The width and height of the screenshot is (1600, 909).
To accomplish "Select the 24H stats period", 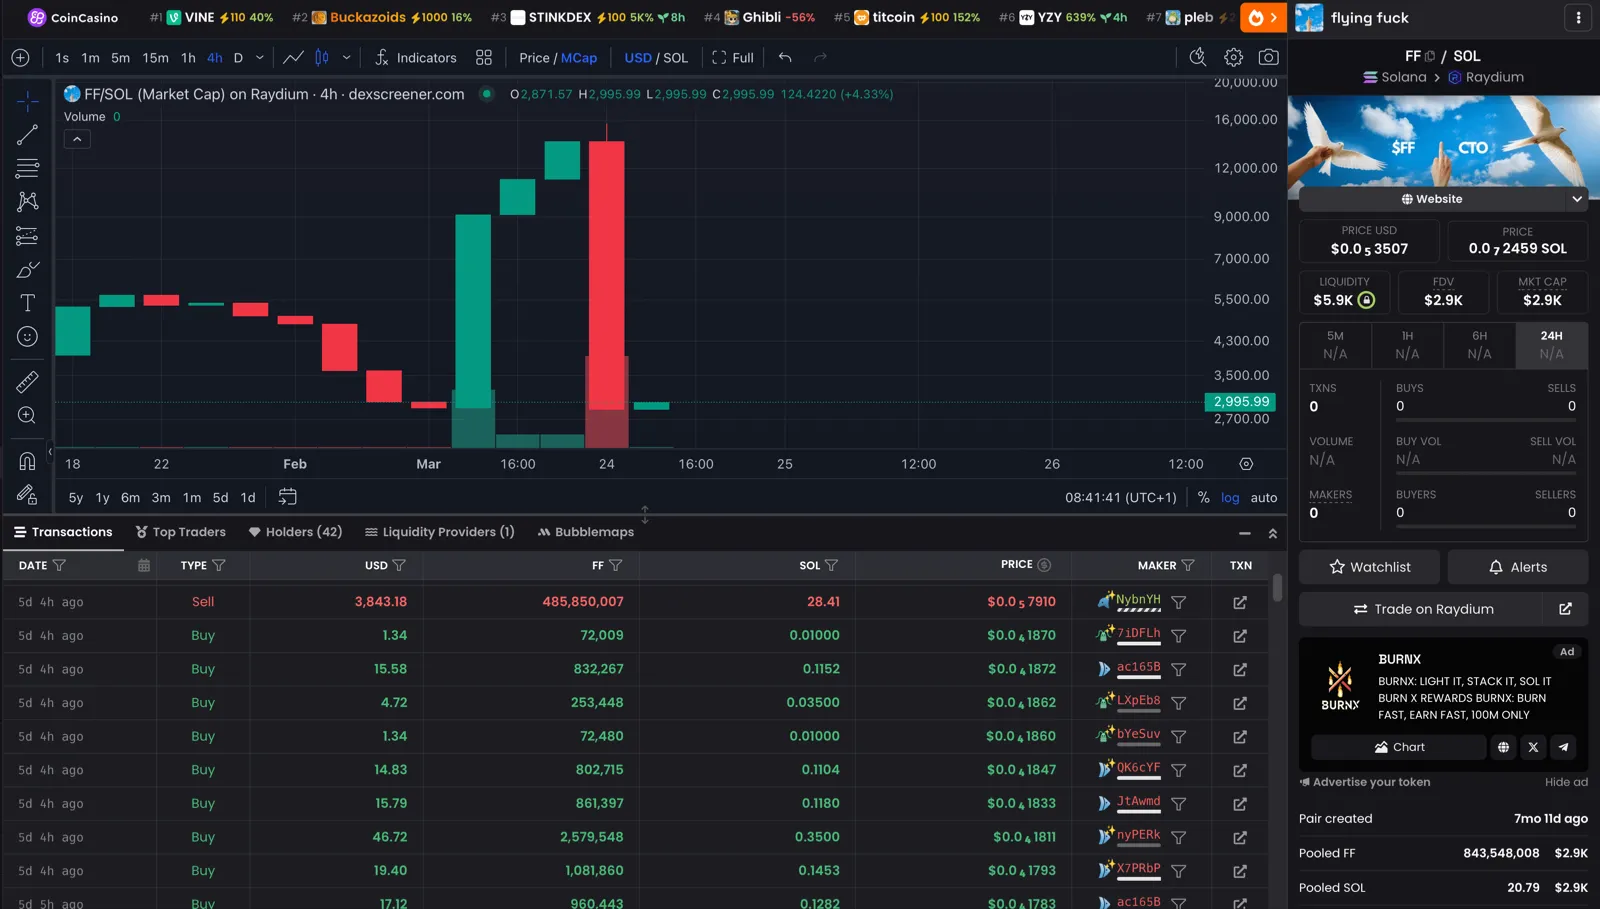I will (x=1551, y=345).
